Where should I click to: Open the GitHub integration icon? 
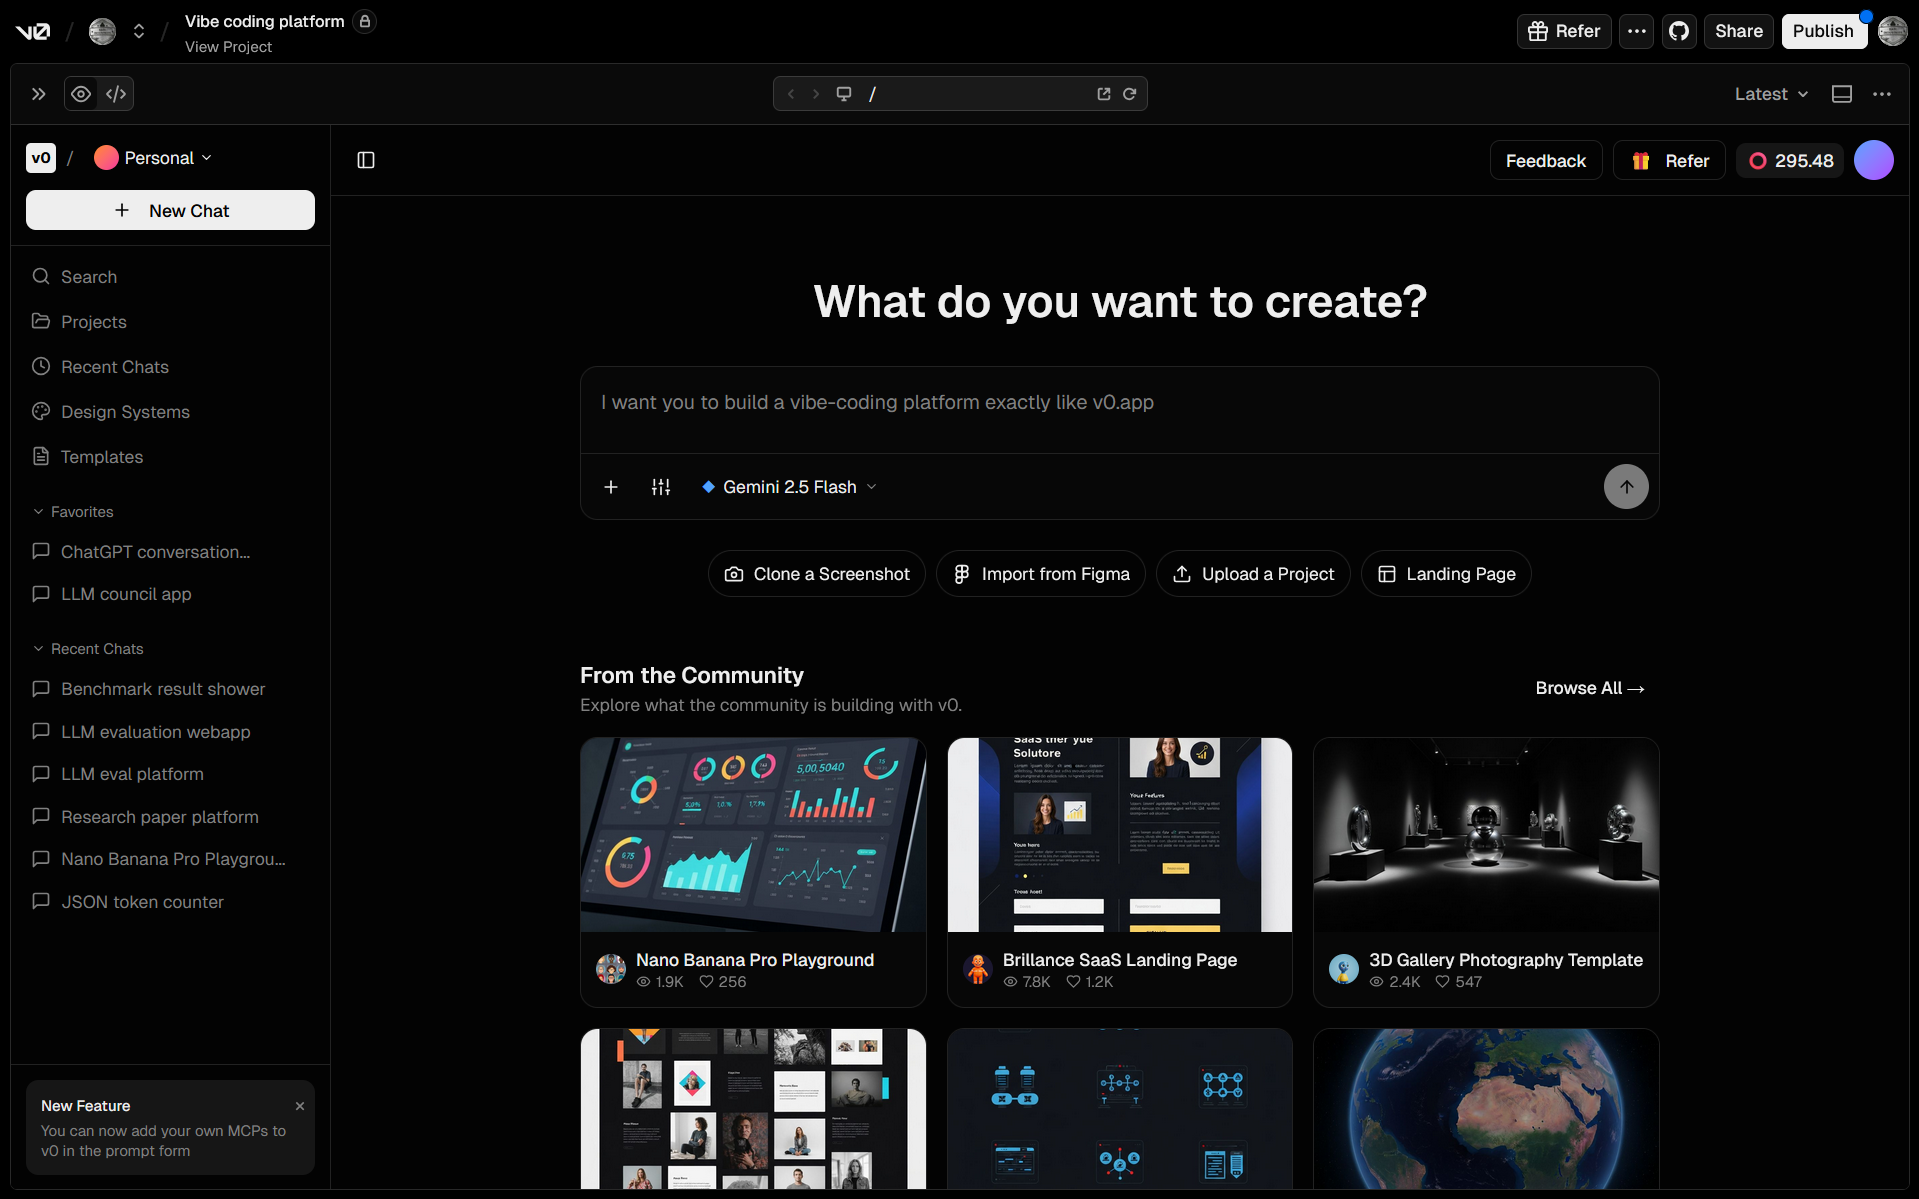click(x=1679, y=31)
